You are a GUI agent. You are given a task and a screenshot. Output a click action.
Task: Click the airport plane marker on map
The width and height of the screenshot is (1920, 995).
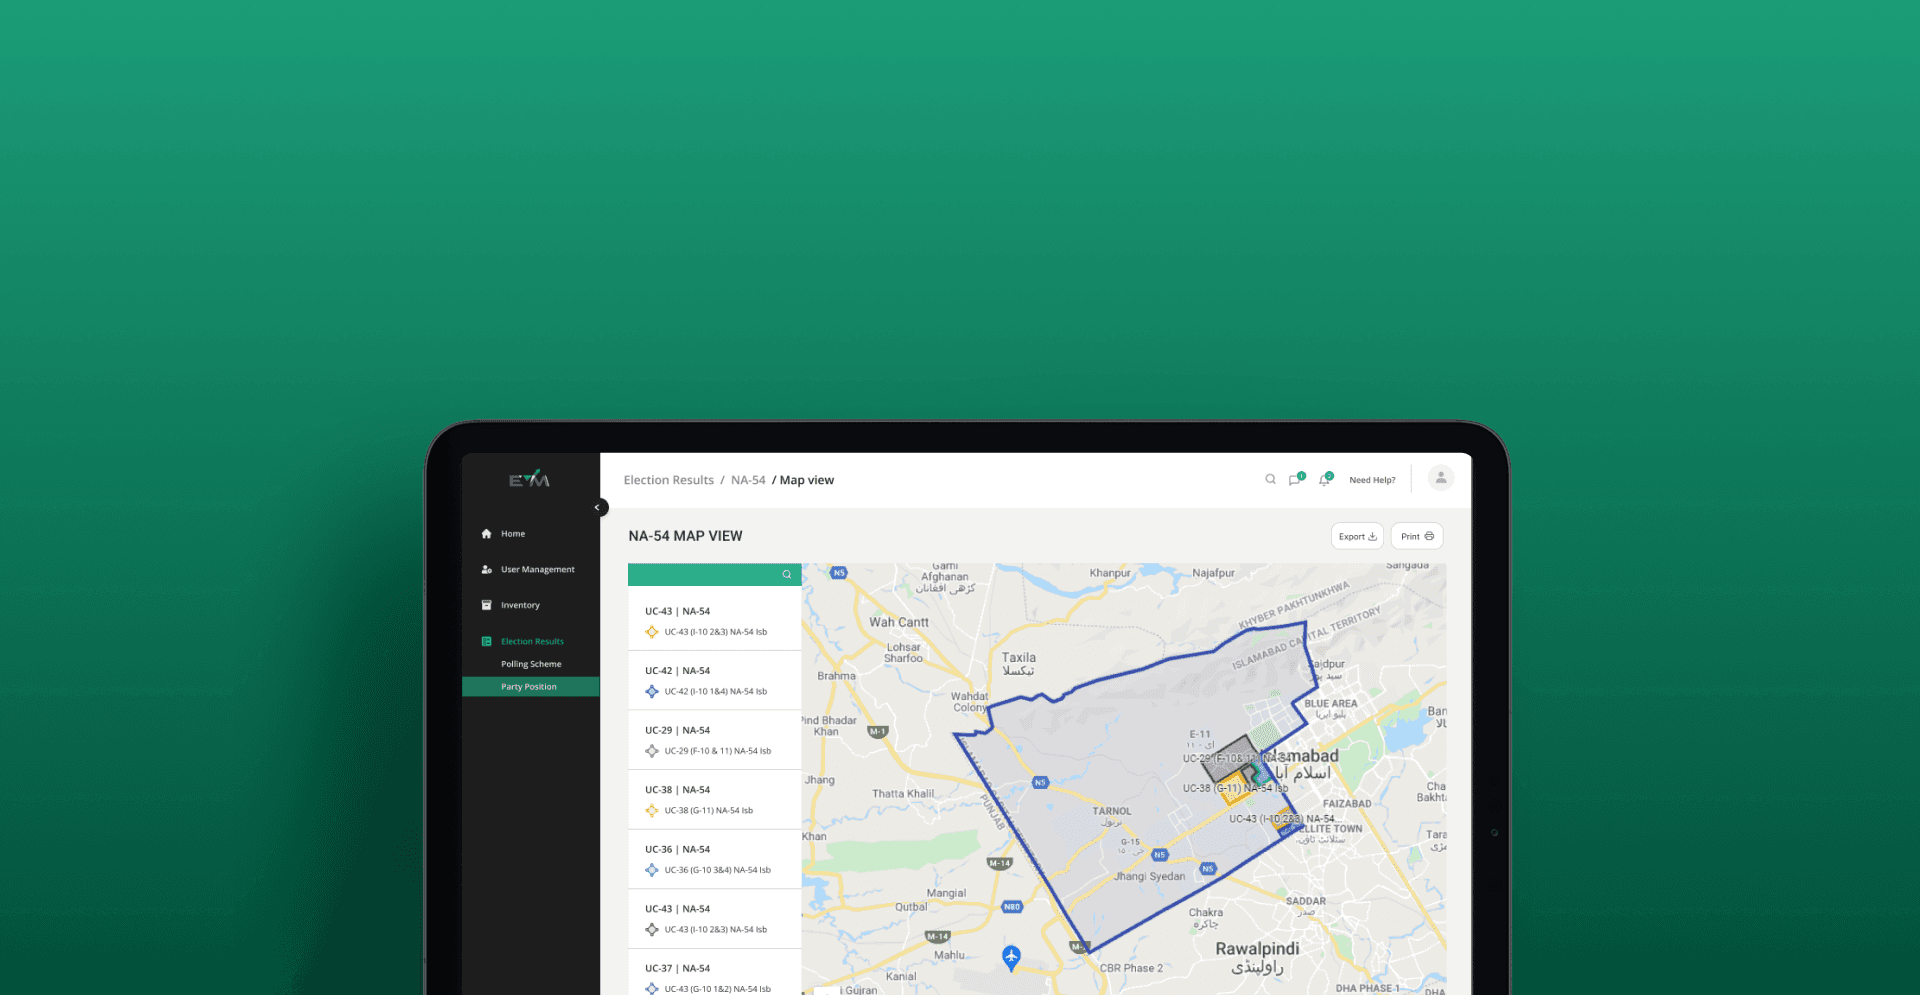(1011, 957)
